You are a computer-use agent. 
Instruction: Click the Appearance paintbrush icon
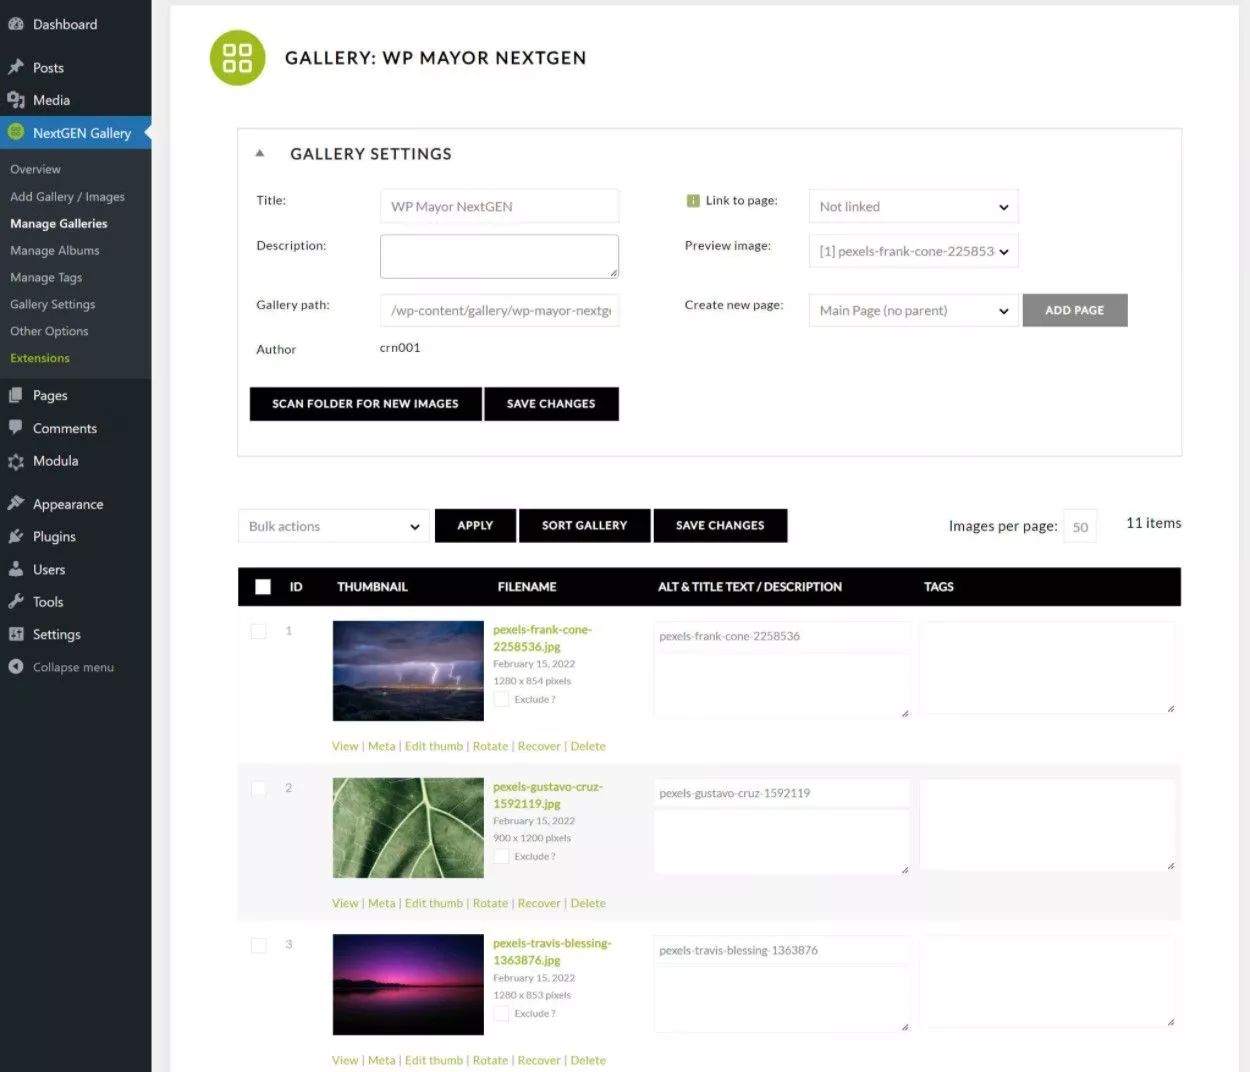click(x=16, y=504)
